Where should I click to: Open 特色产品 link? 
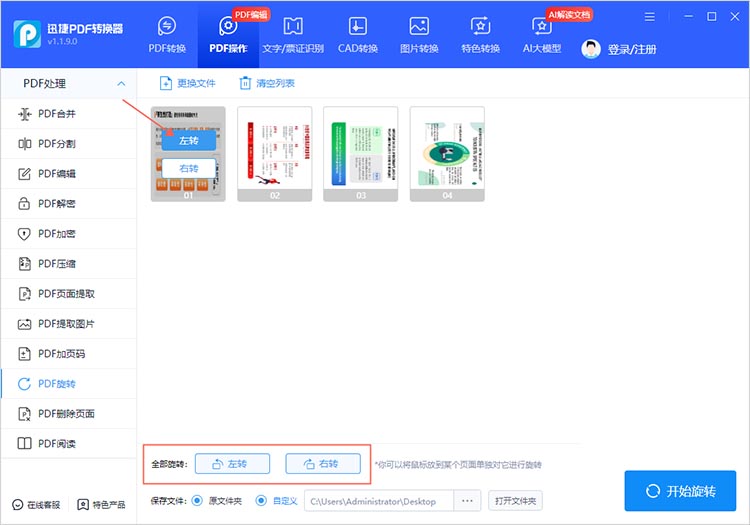[x=101, y=505]
